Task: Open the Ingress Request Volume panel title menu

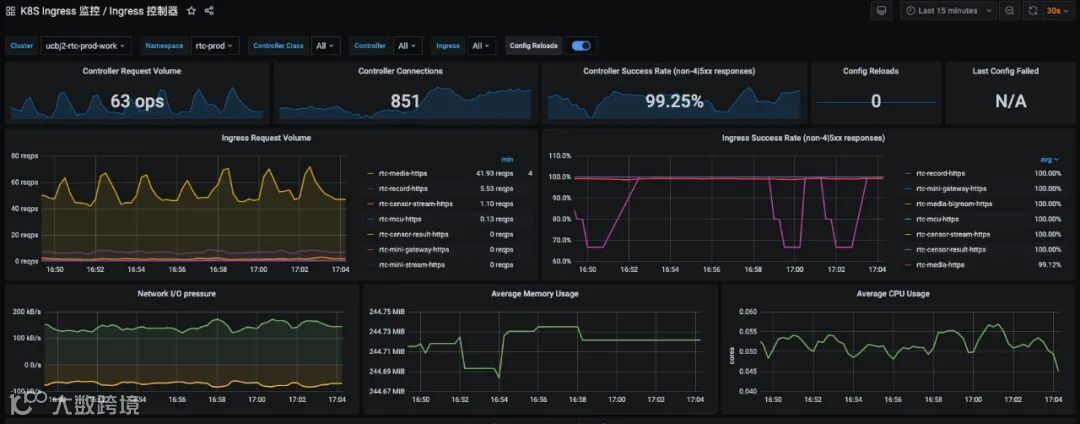Action: click(266, 138)
